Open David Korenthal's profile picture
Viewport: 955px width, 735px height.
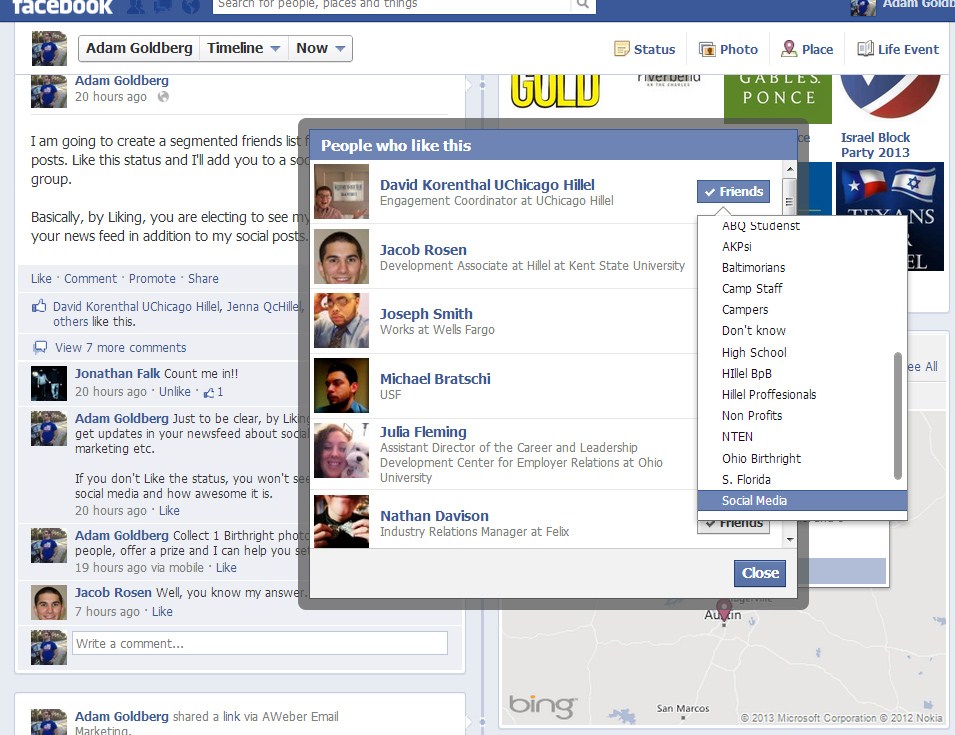point(342,192)
